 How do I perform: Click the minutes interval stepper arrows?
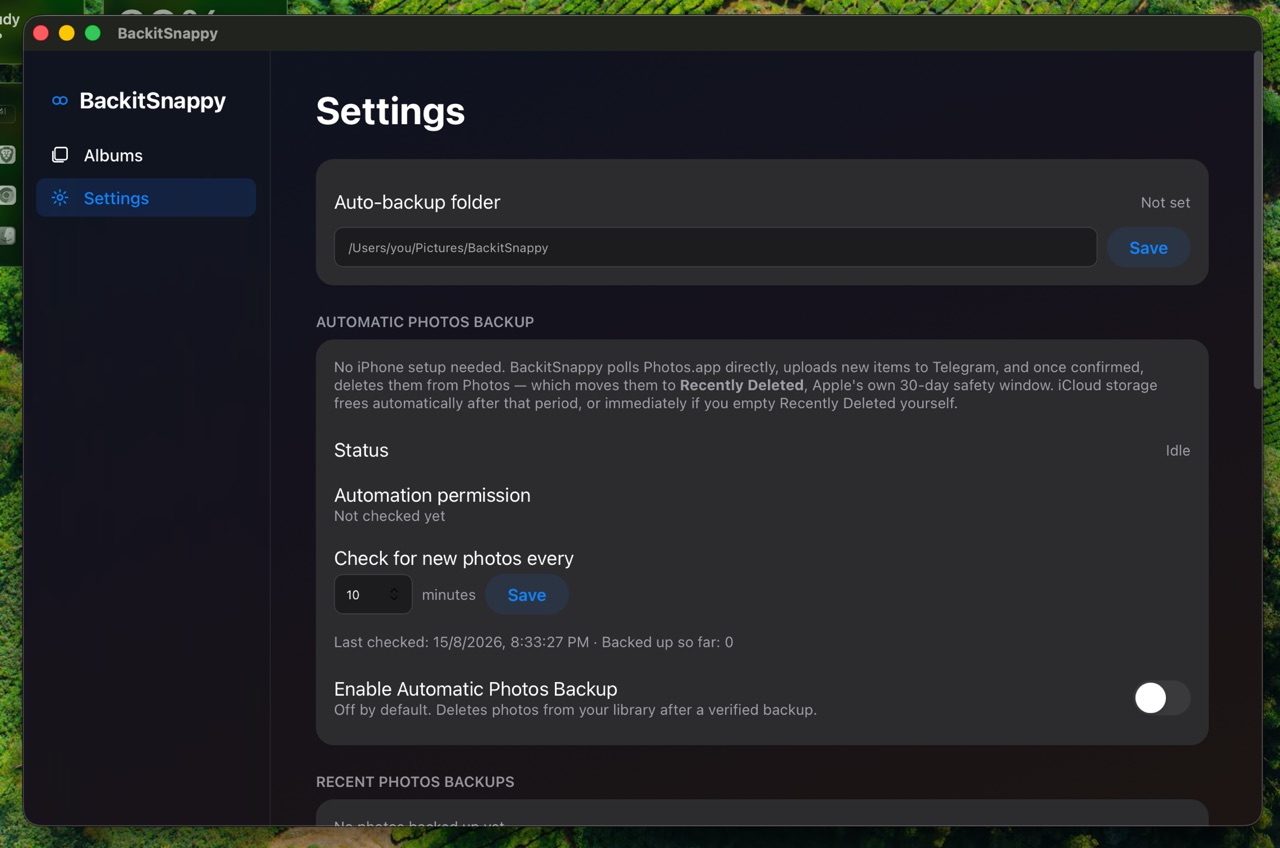[394, 595]
